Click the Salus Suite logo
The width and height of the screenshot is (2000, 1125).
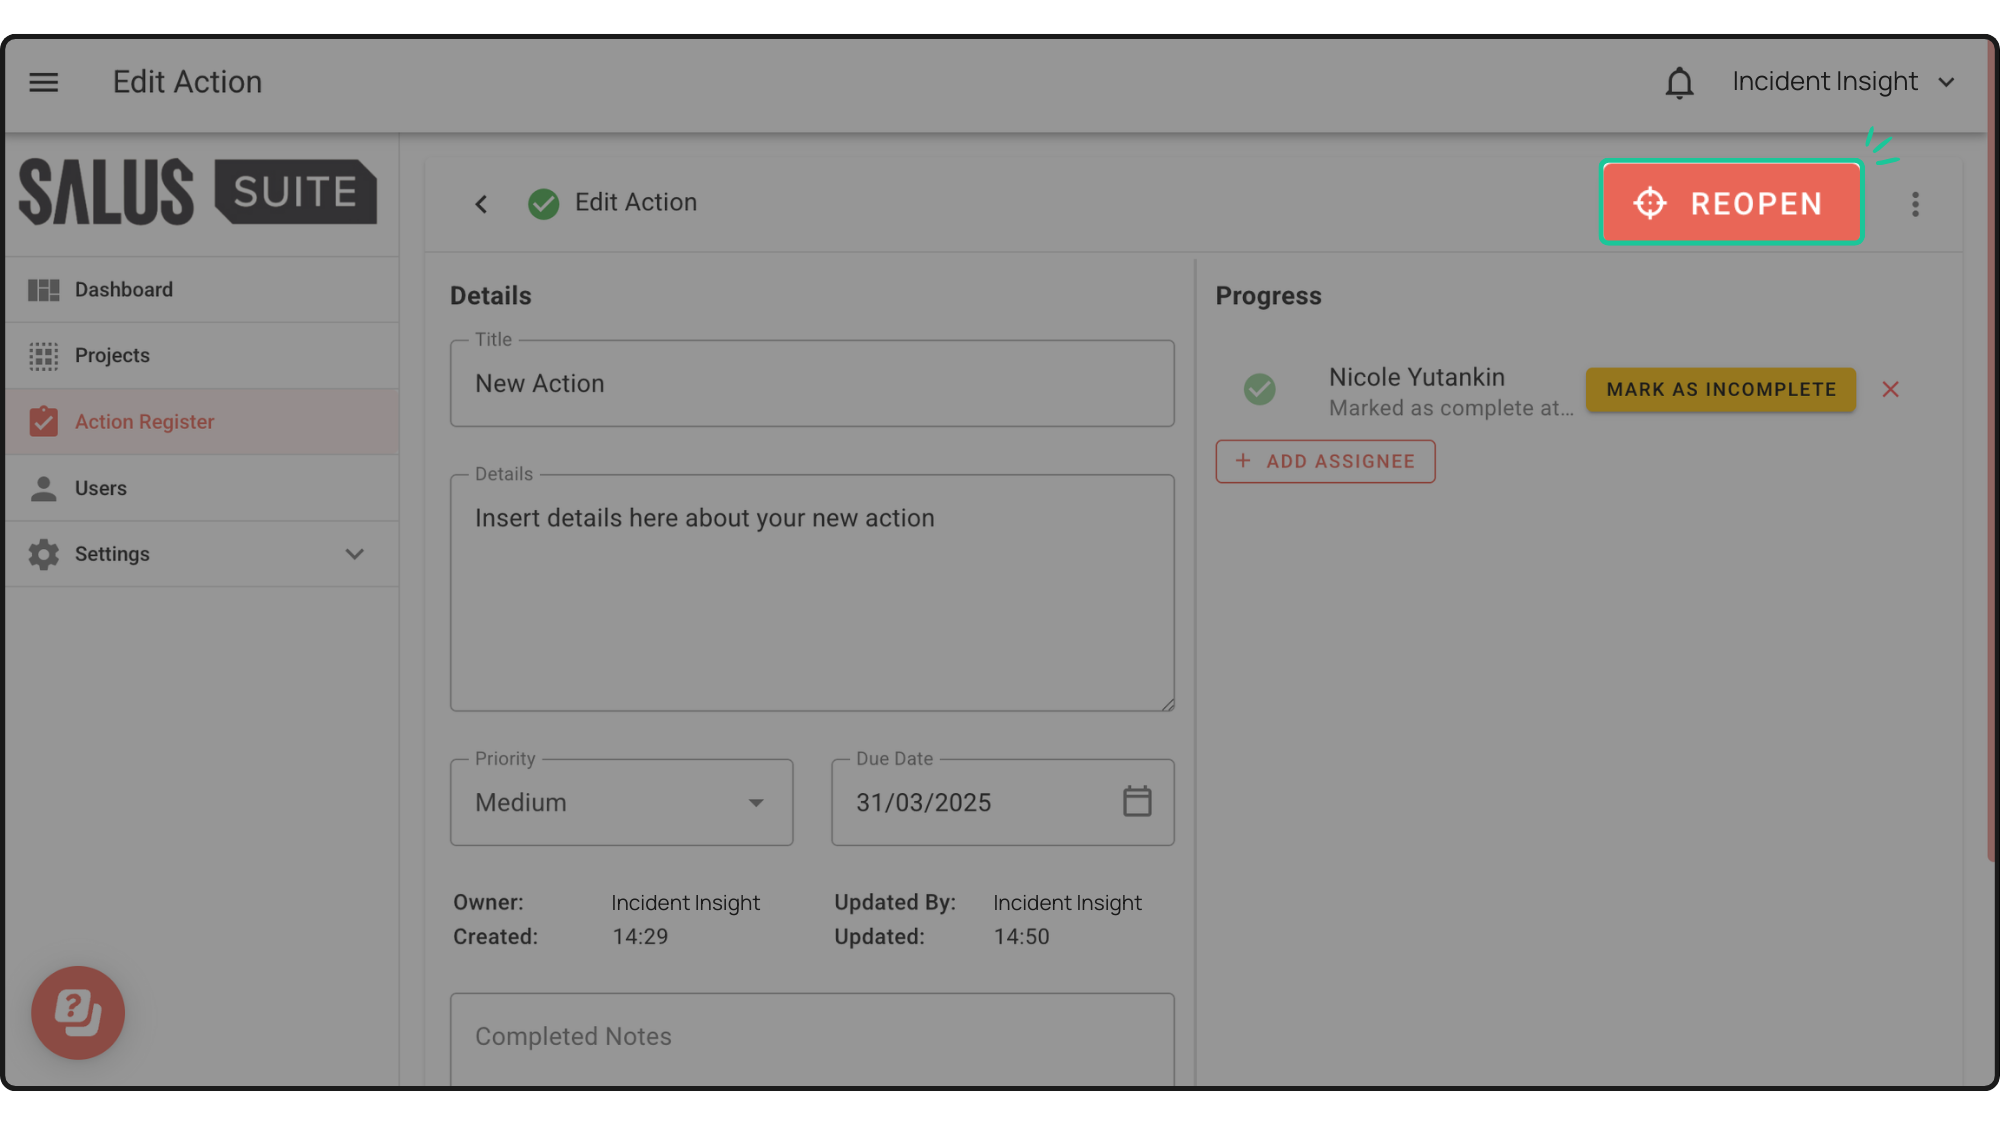[x=198, y=192]
